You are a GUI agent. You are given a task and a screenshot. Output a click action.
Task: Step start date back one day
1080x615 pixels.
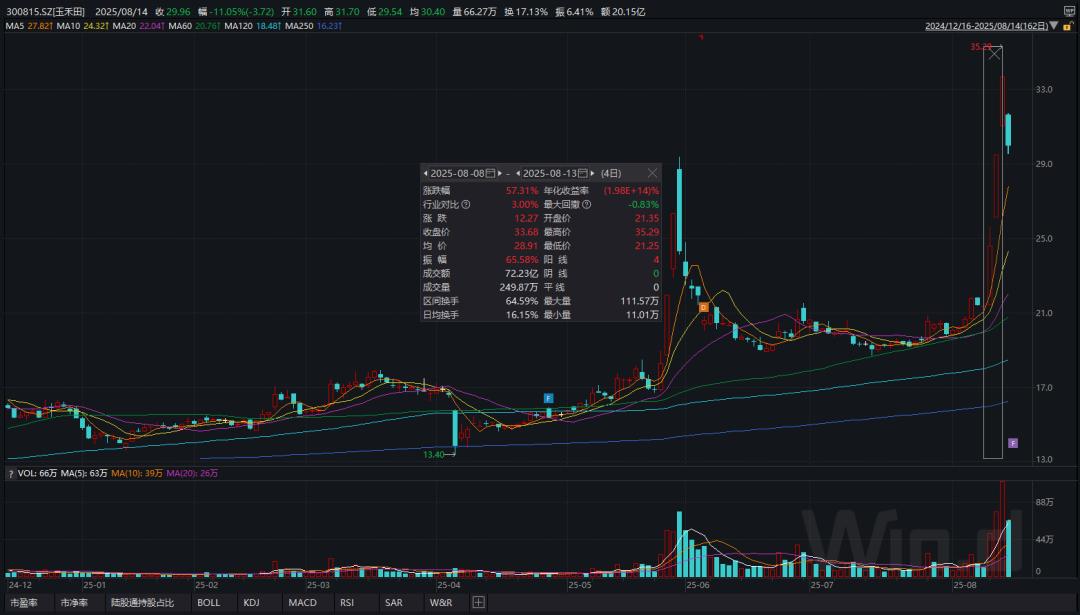click(425, 173)
